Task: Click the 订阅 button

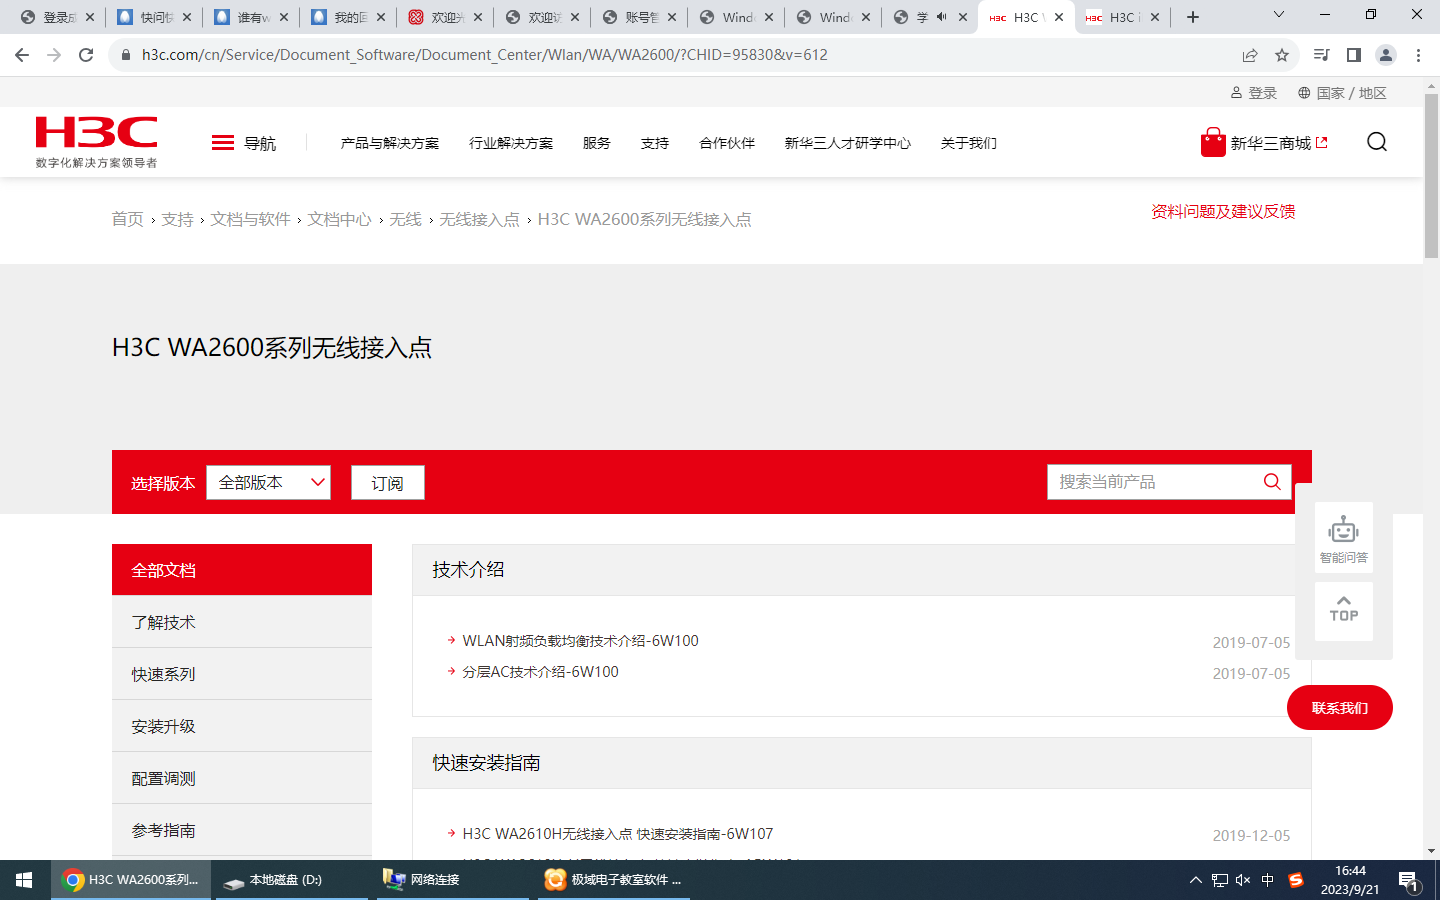Action: (388, 482)
